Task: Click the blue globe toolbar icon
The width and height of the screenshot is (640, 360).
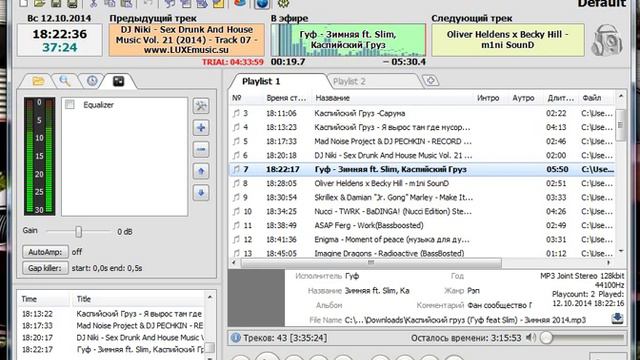Action: tap(262, 3)
